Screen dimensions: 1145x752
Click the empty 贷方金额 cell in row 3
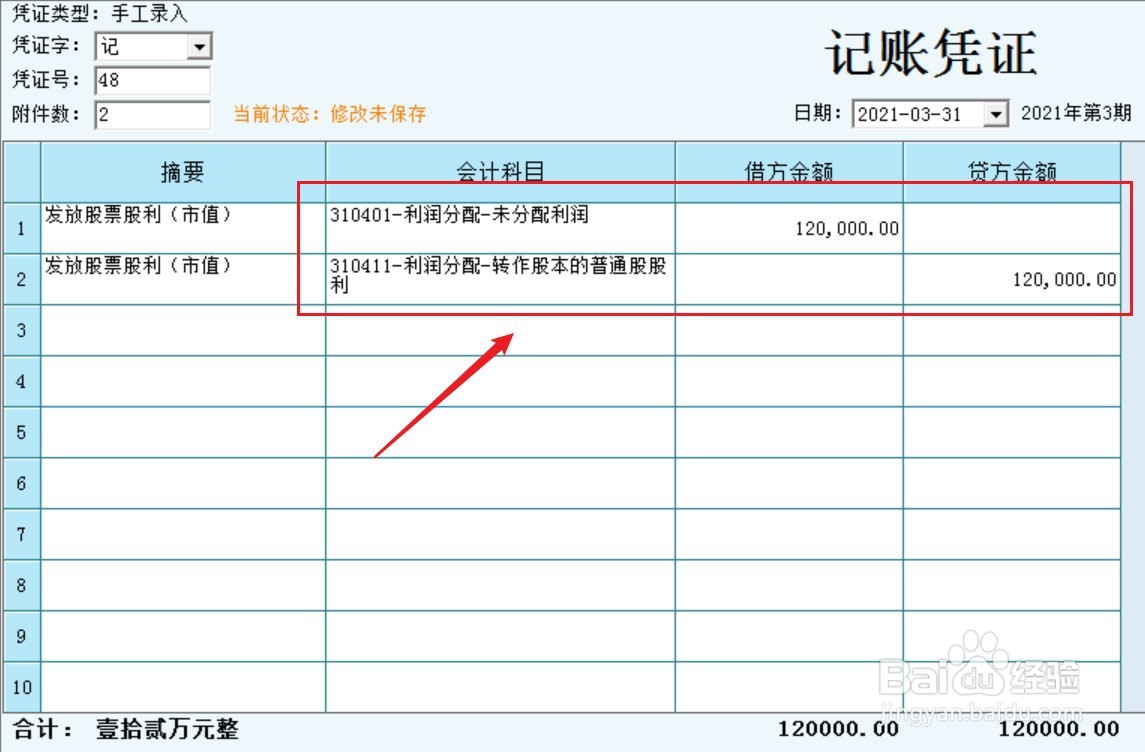pyautogui.click(x=1012, y=331)
